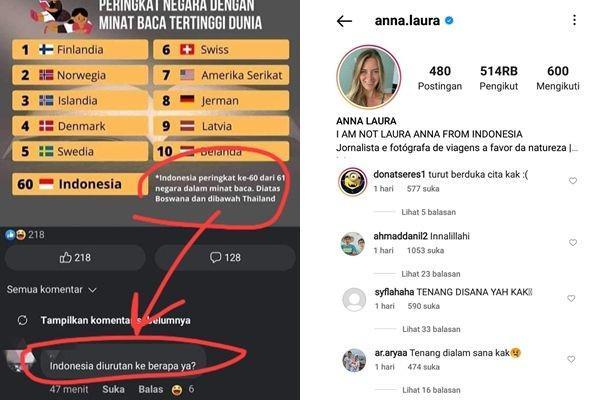Expand Lihat 33 balasan replies
The image size is (600, 400).
[x=431, y=329]
